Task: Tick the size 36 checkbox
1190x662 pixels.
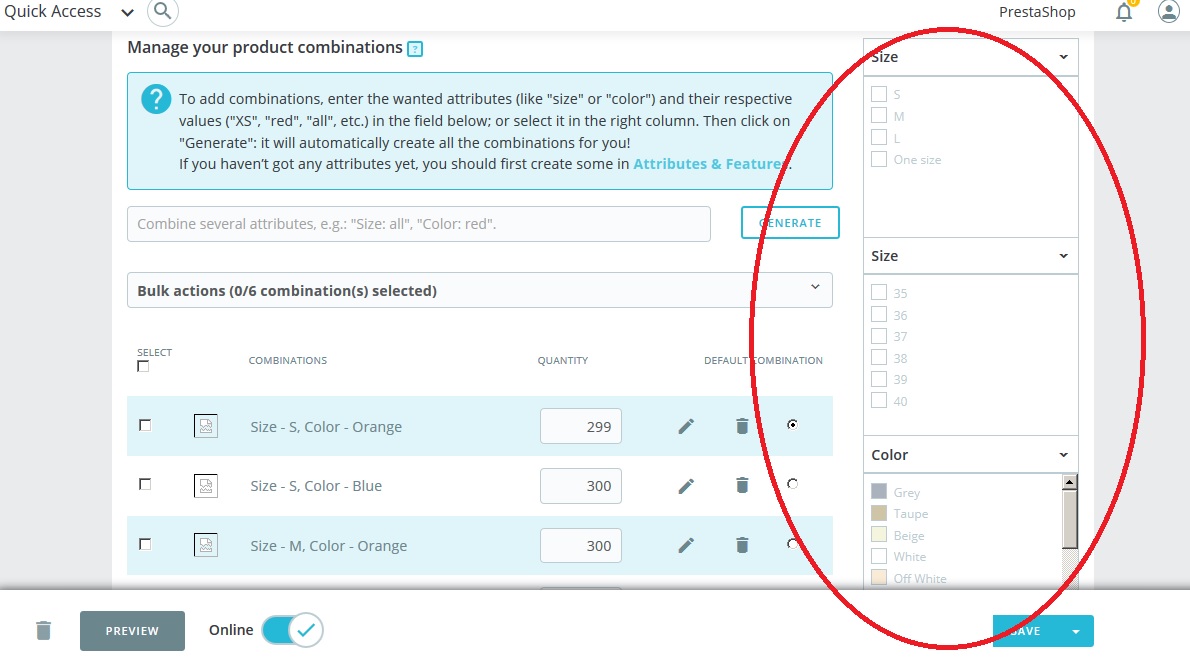Action: click(x=879, y=314)
